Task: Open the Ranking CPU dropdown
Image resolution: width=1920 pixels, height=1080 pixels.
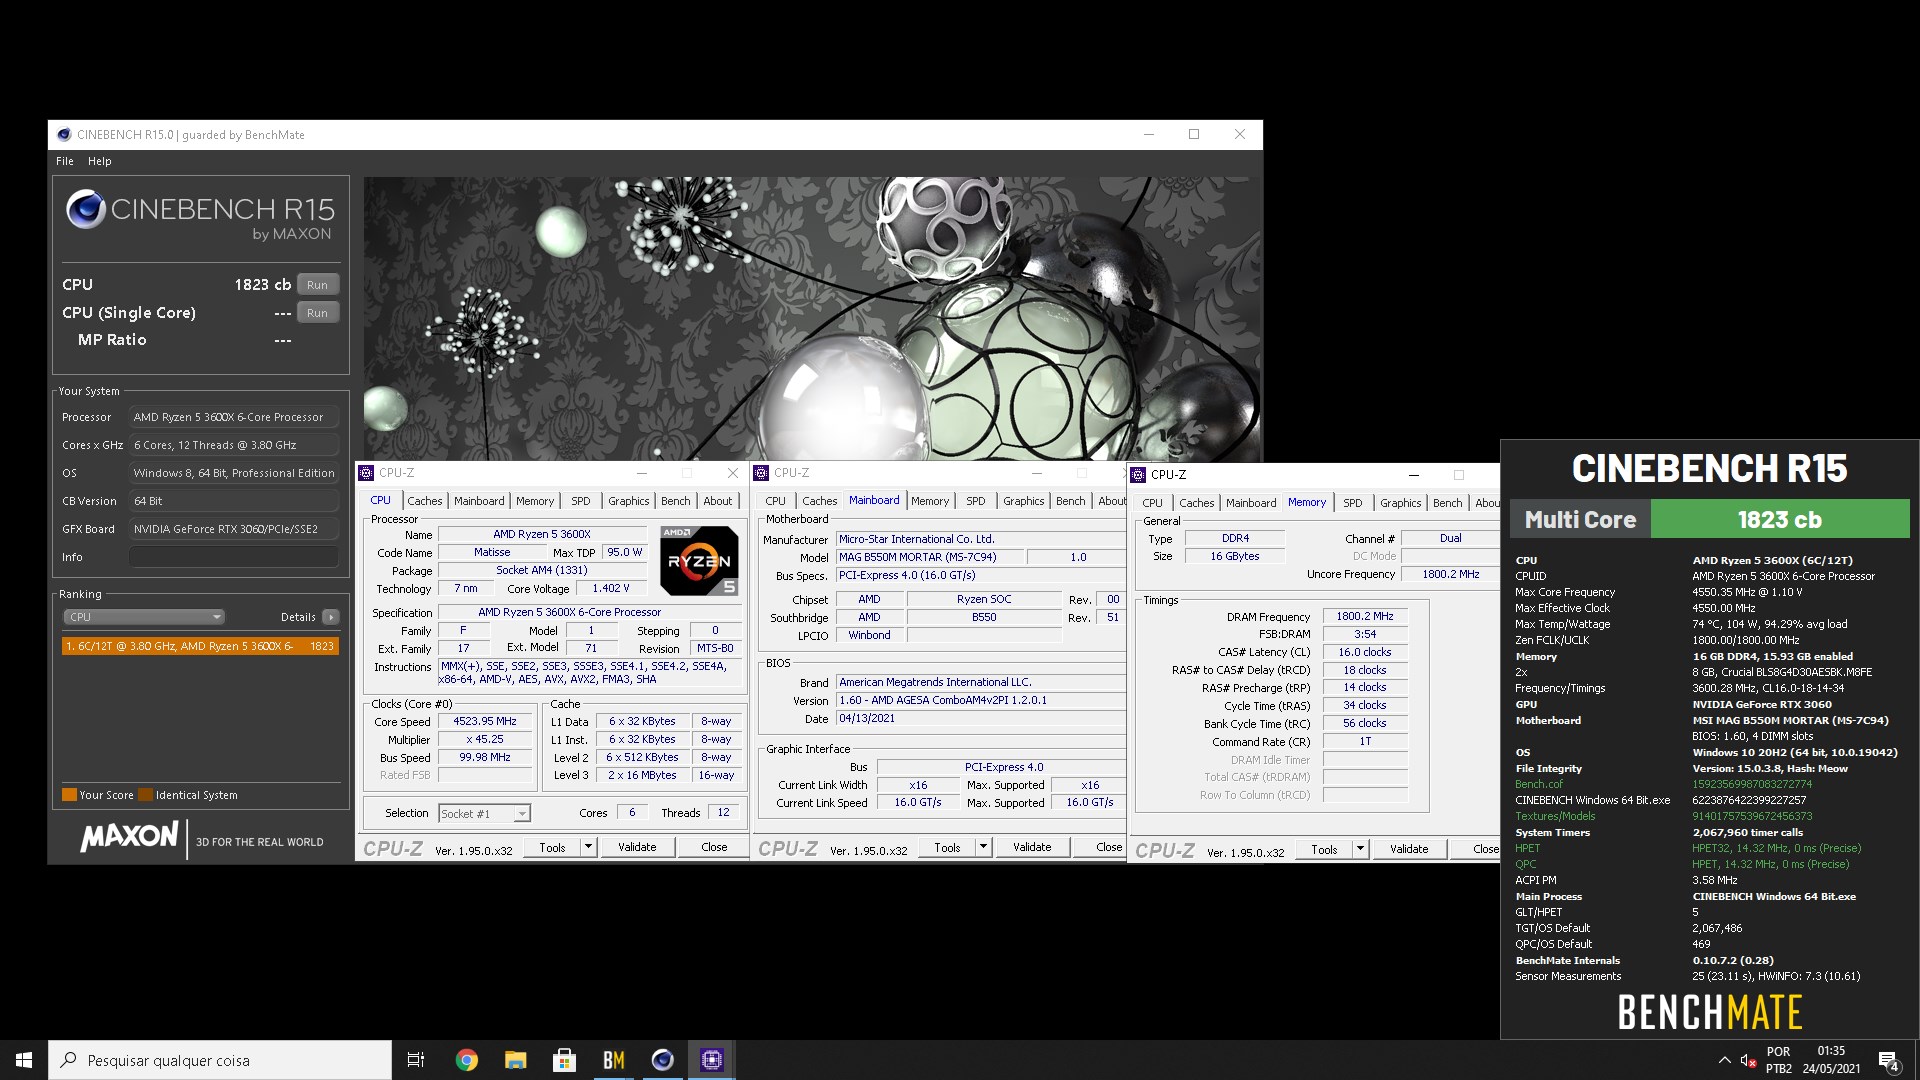Action: [144, 617]
